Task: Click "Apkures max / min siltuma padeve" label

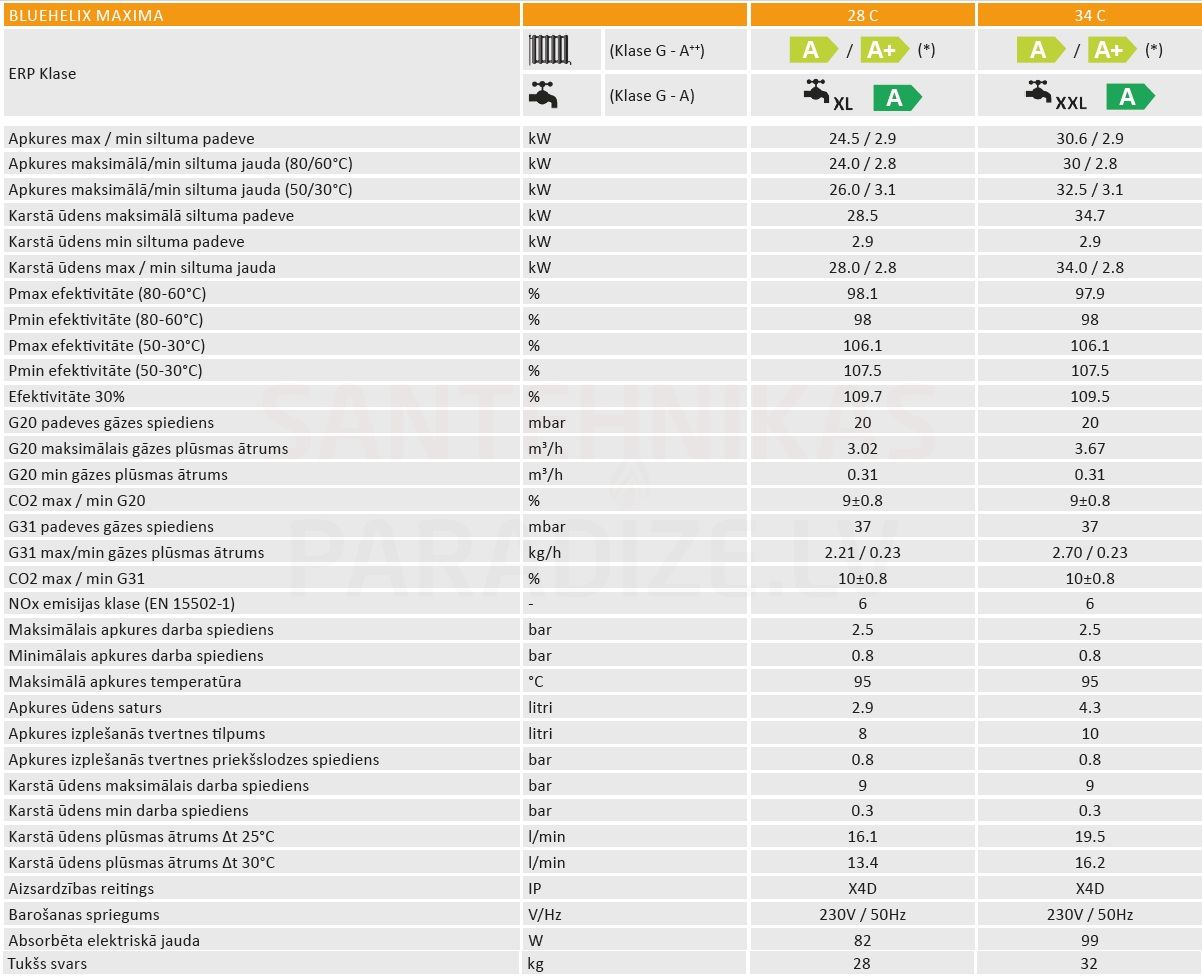Action: click(x=131, y=138)
